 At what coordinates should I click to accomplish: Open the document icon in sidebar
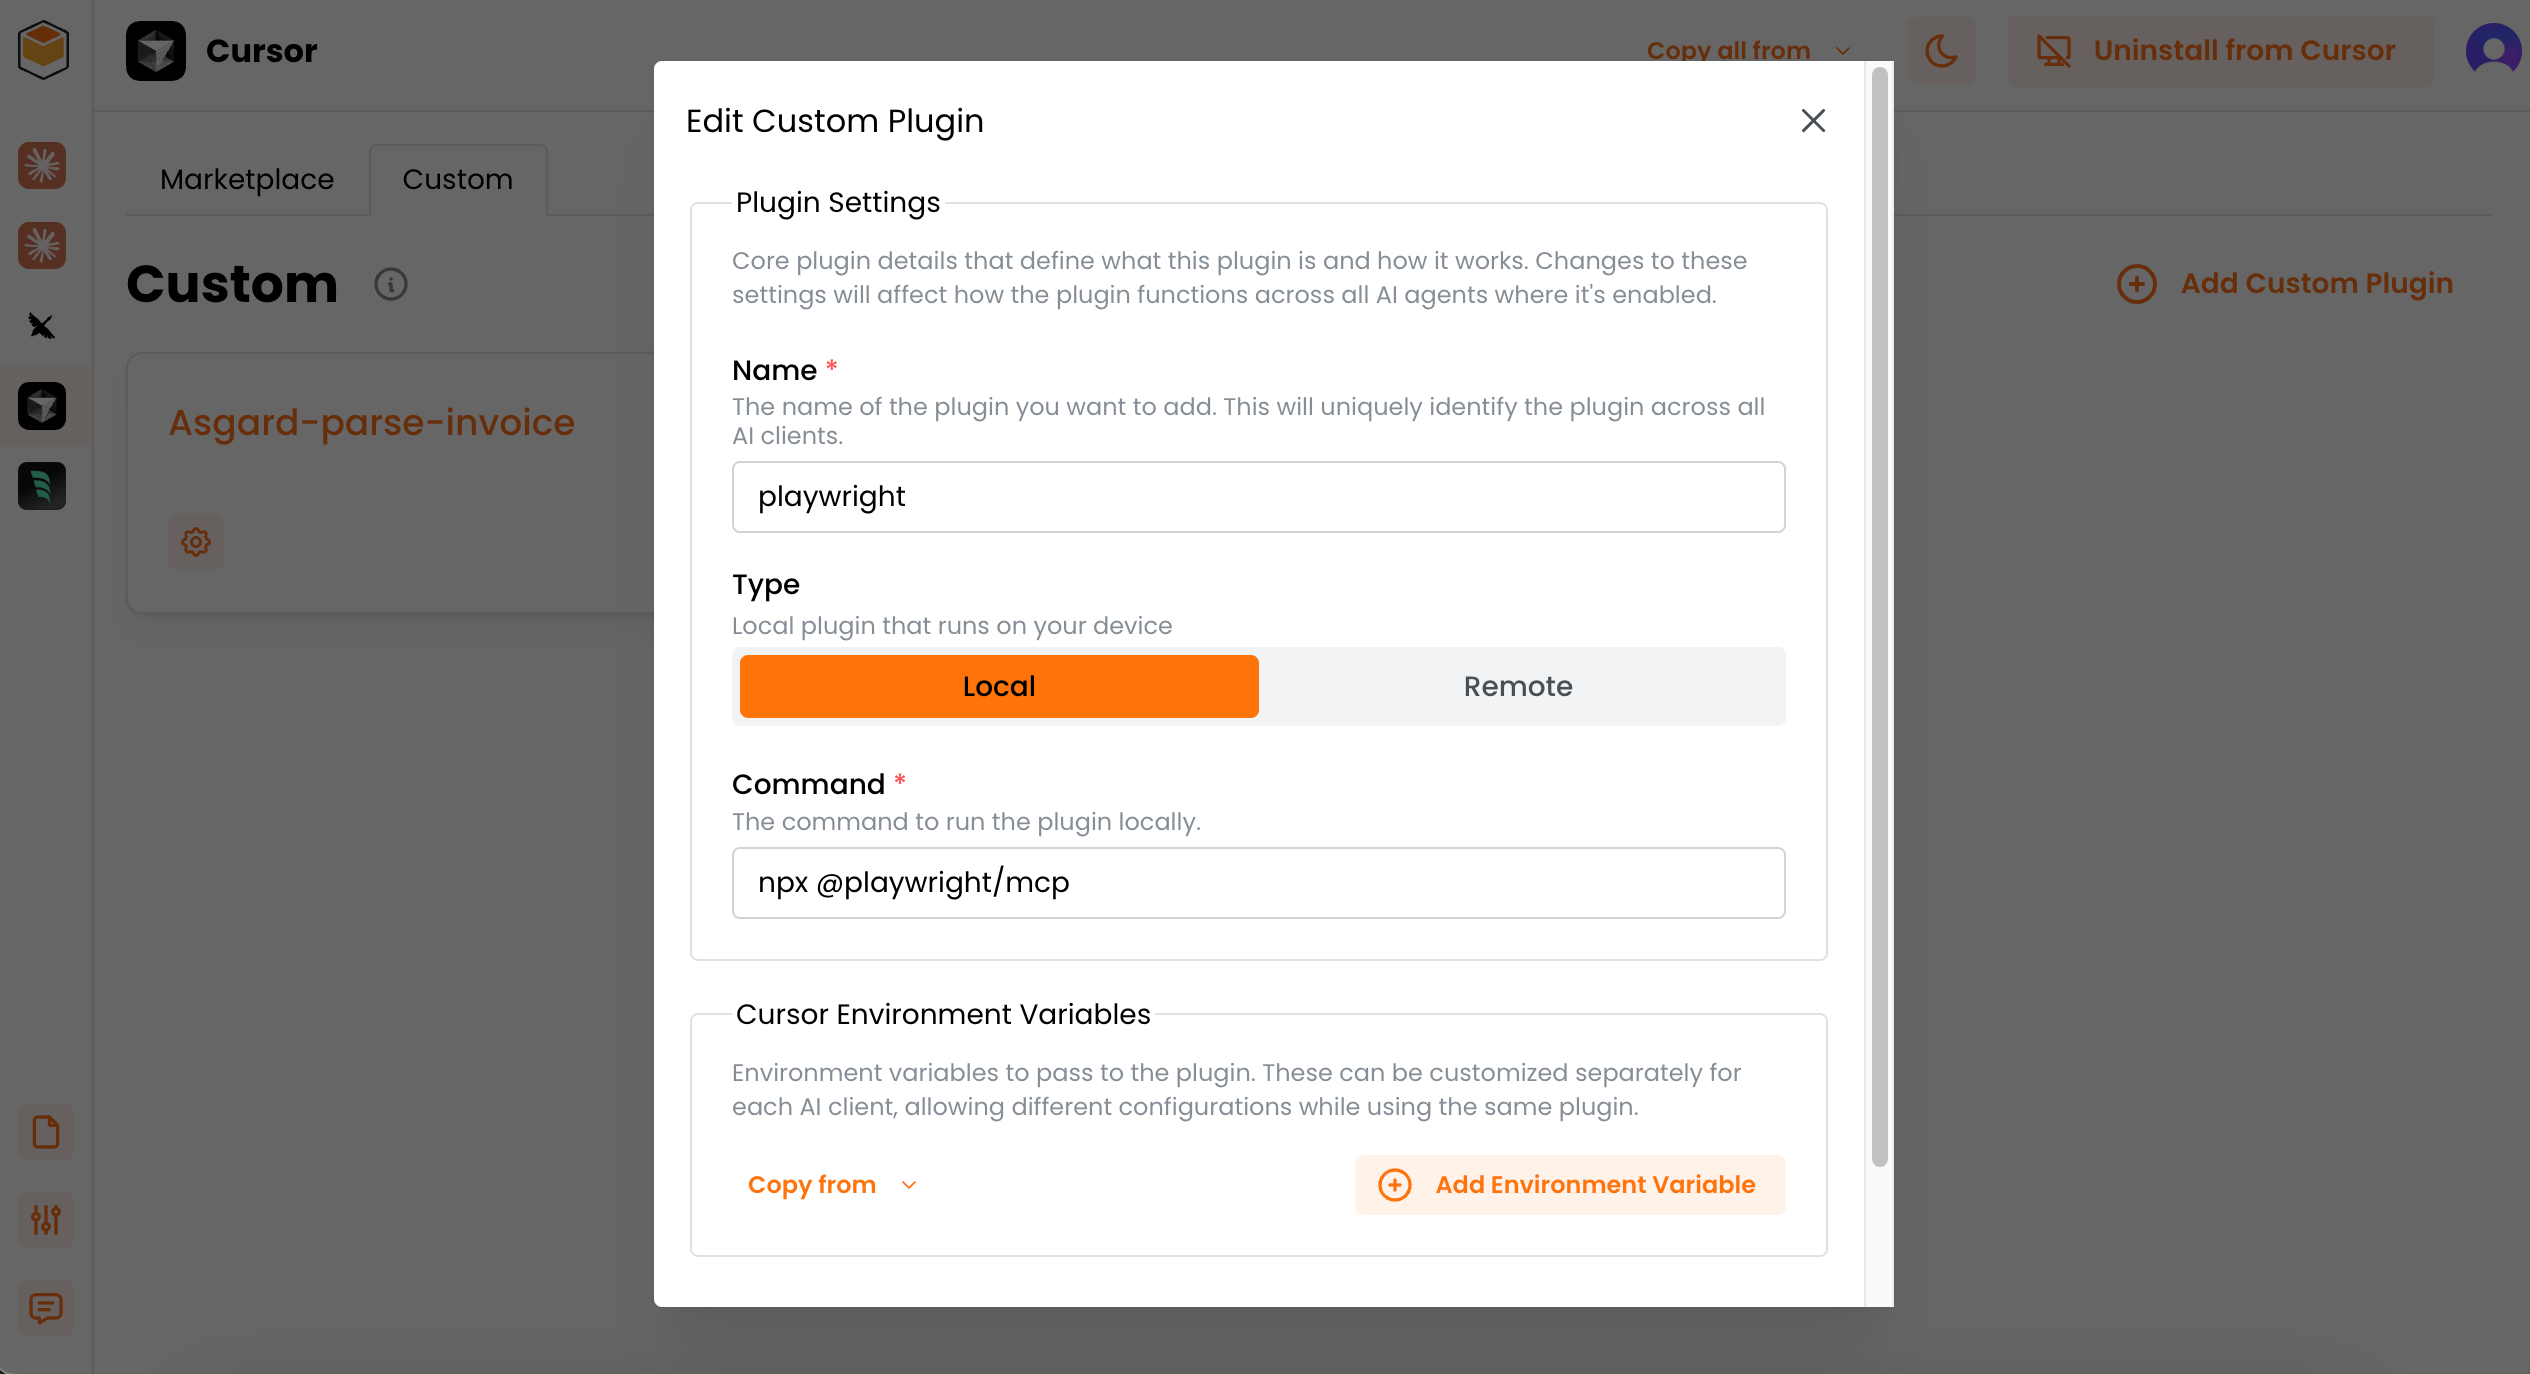(x=46, y=1132)
